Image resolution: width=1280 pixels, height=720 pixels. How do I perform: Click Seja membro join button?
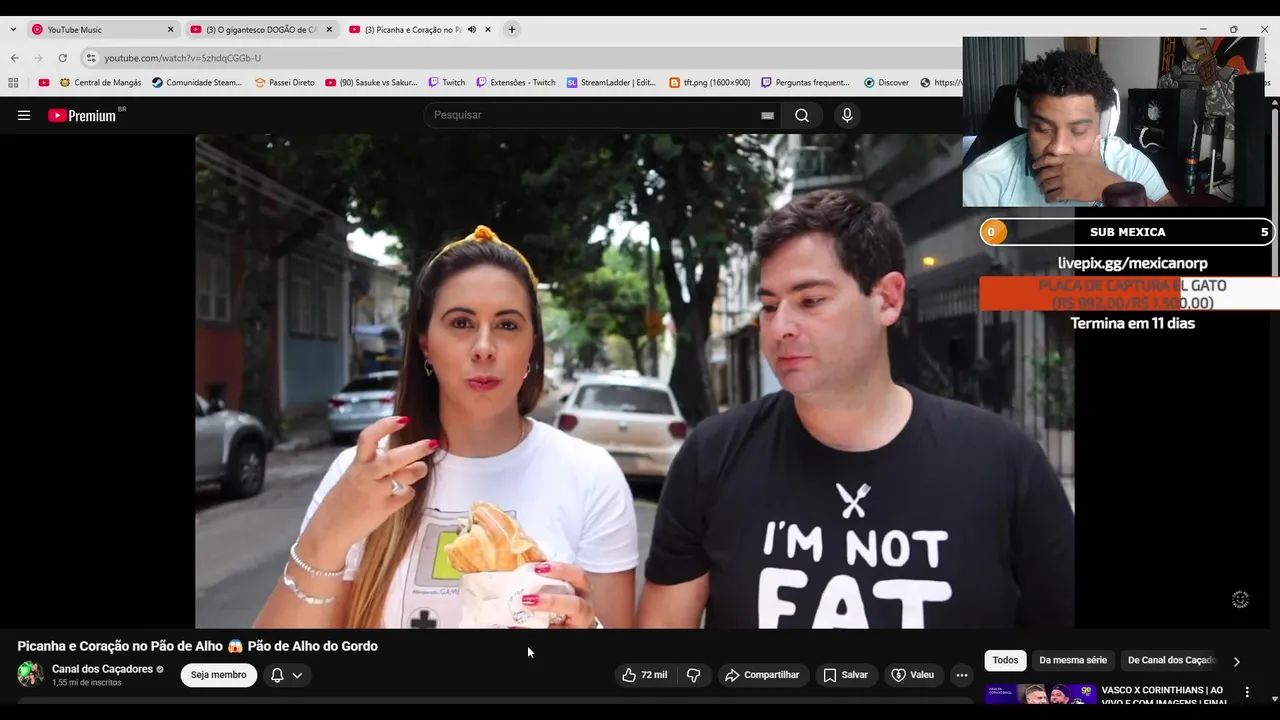pos(219,675)
